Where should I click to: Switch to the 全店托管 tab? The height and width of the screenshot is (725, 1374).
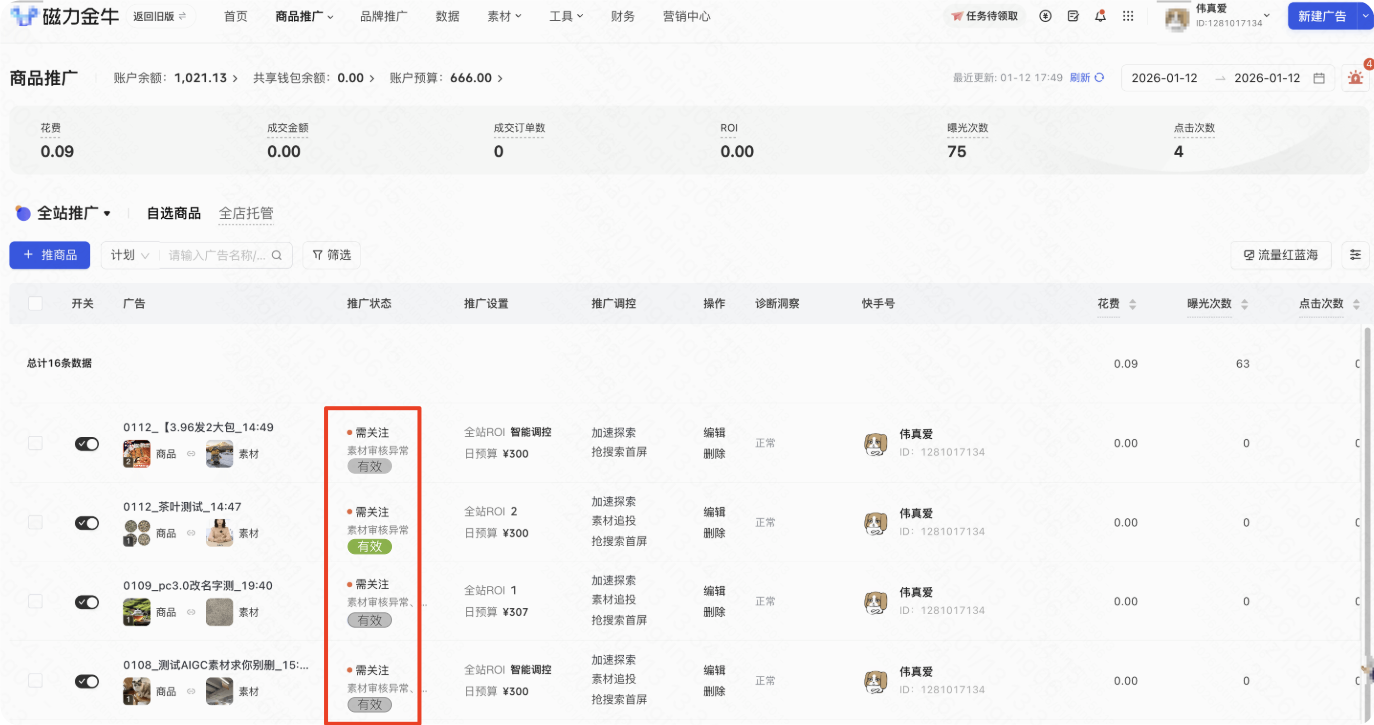pyautogui.click(x=246, y=212)
